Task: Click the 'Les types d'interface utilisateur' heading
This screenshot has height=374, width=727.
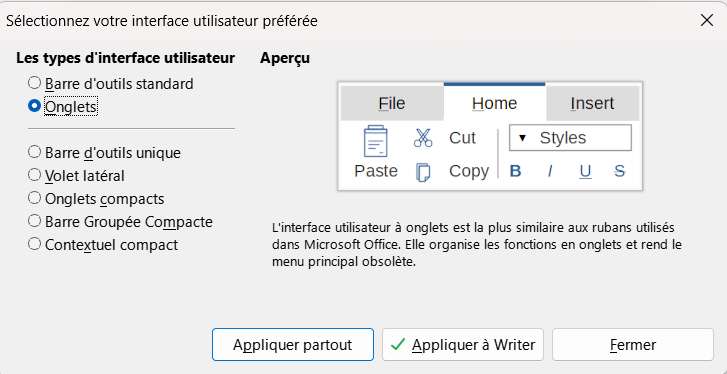Action: pyautogui.click(x=126, y=58)
